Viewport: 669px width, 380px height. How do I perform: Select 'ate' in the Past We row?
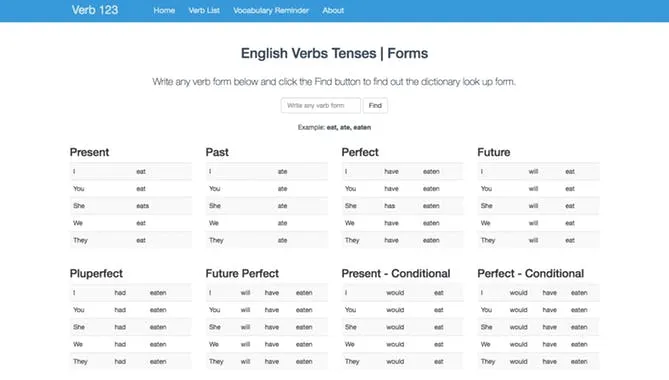pos(282,223)
